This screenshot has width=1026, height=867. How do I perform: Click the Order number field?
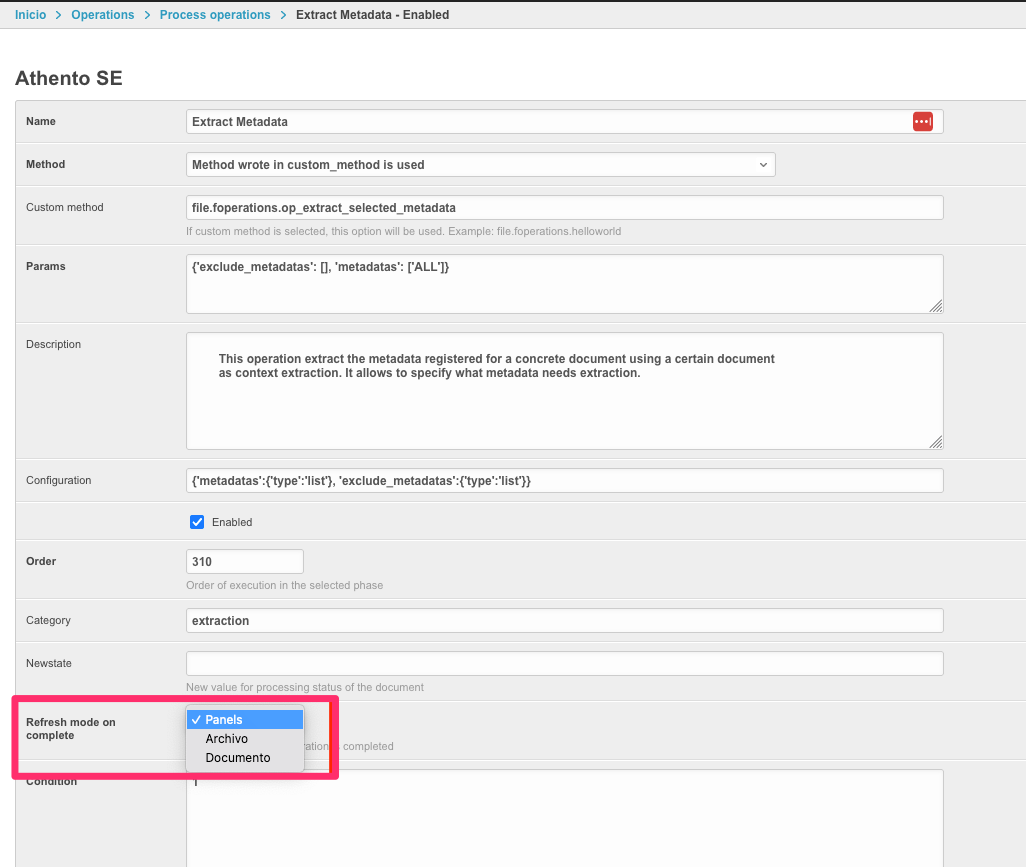point(245,562)
